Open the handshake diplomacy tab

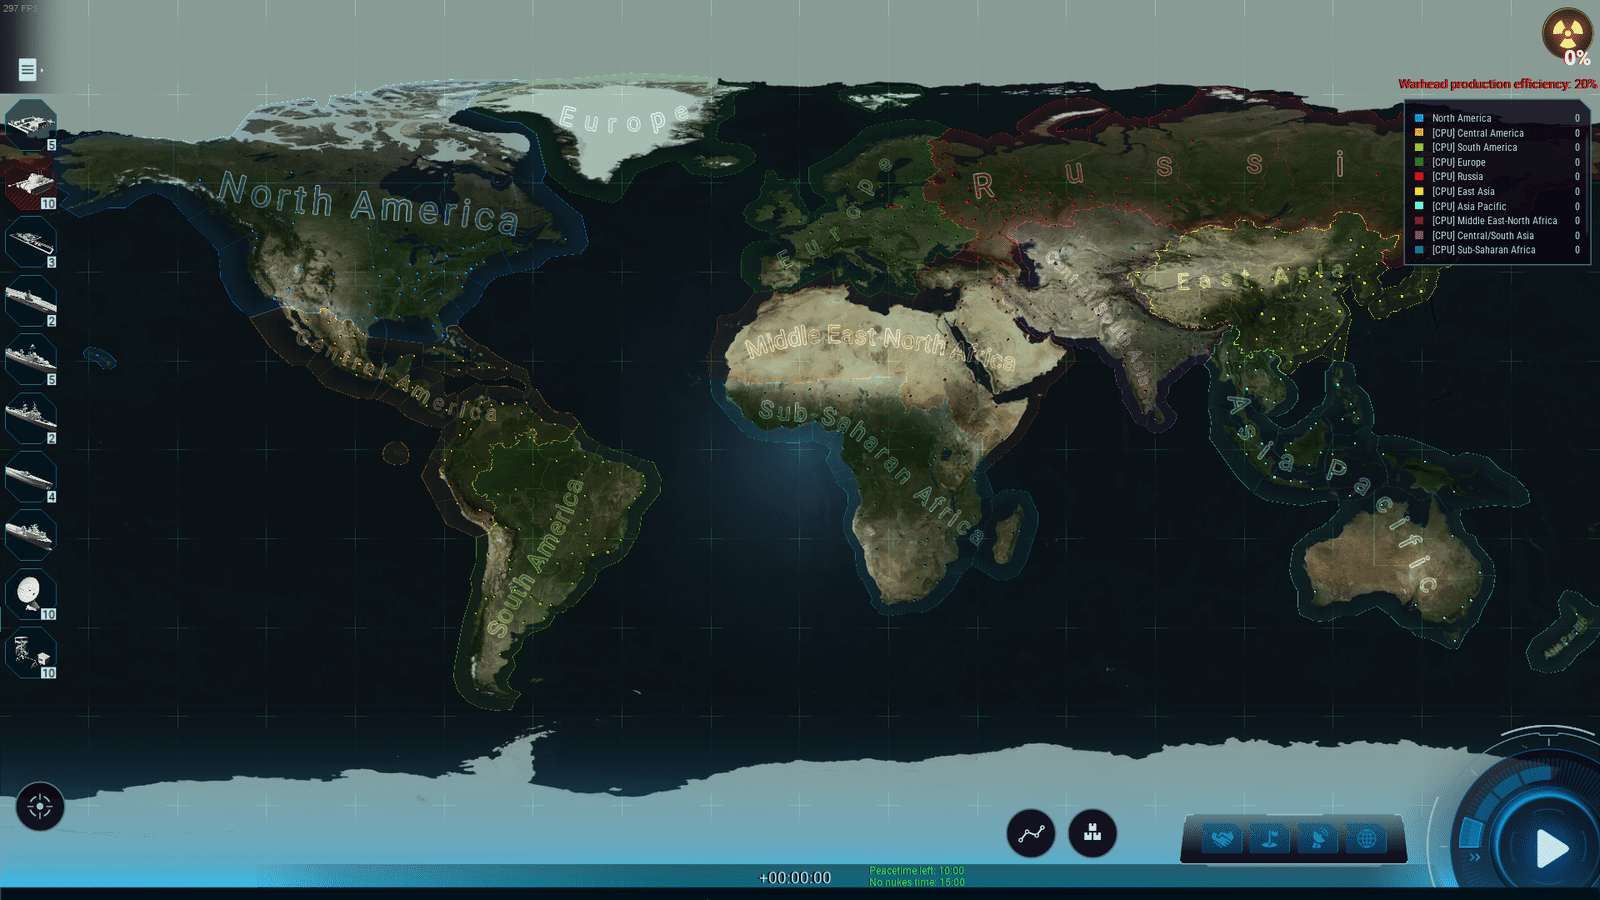tap(1221, 838)
